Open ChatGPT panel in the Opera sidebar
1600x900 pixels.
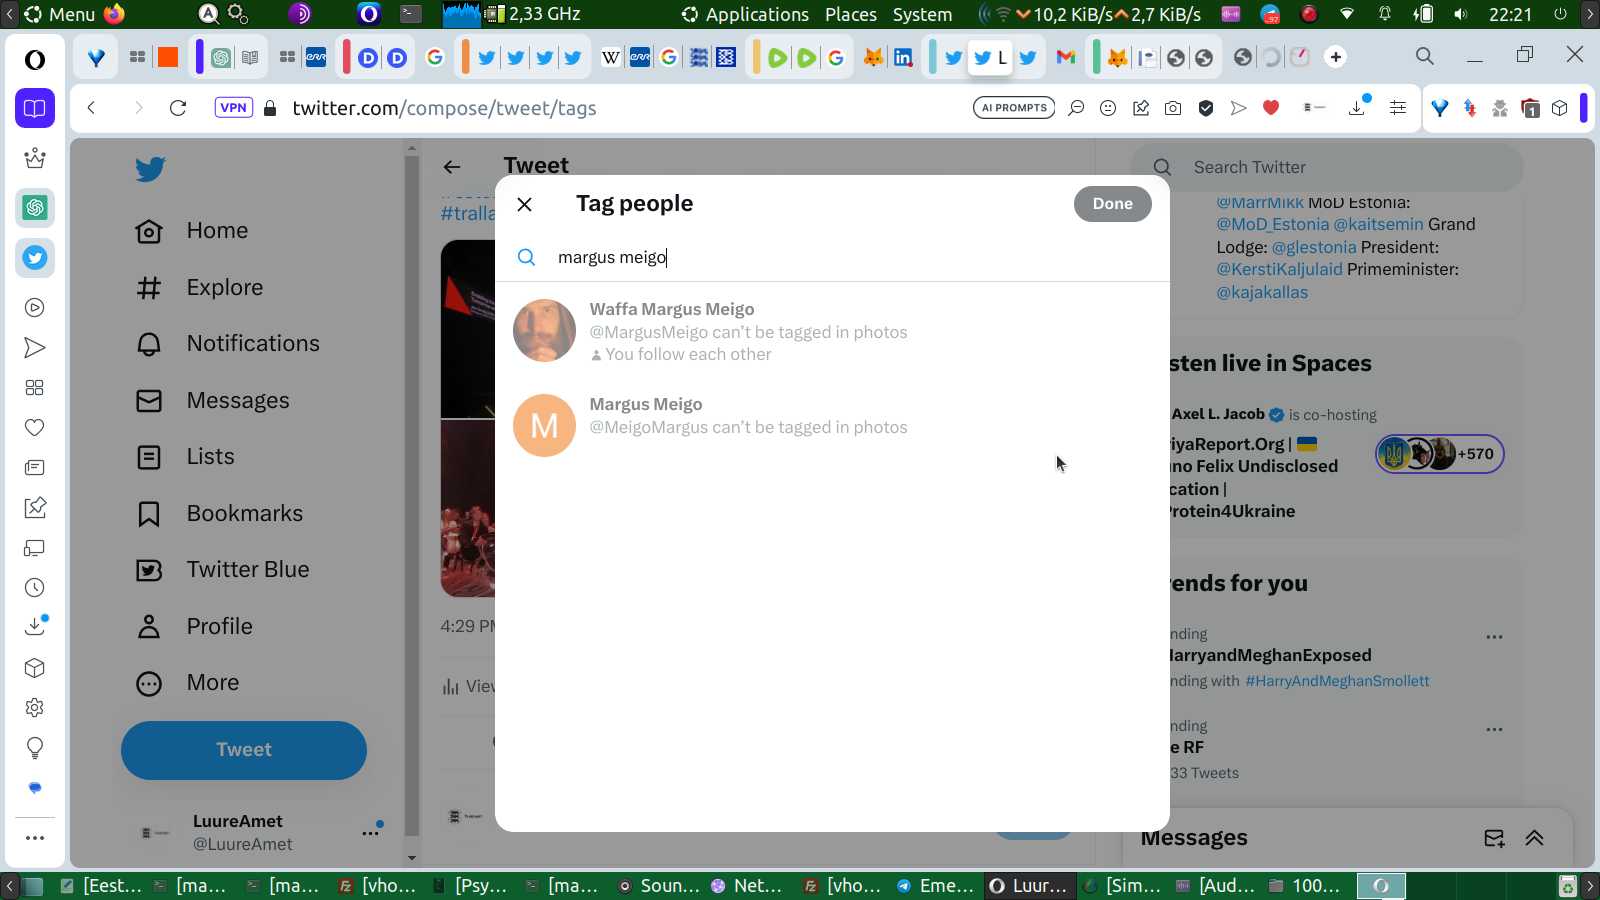click(x=35, y=208)
